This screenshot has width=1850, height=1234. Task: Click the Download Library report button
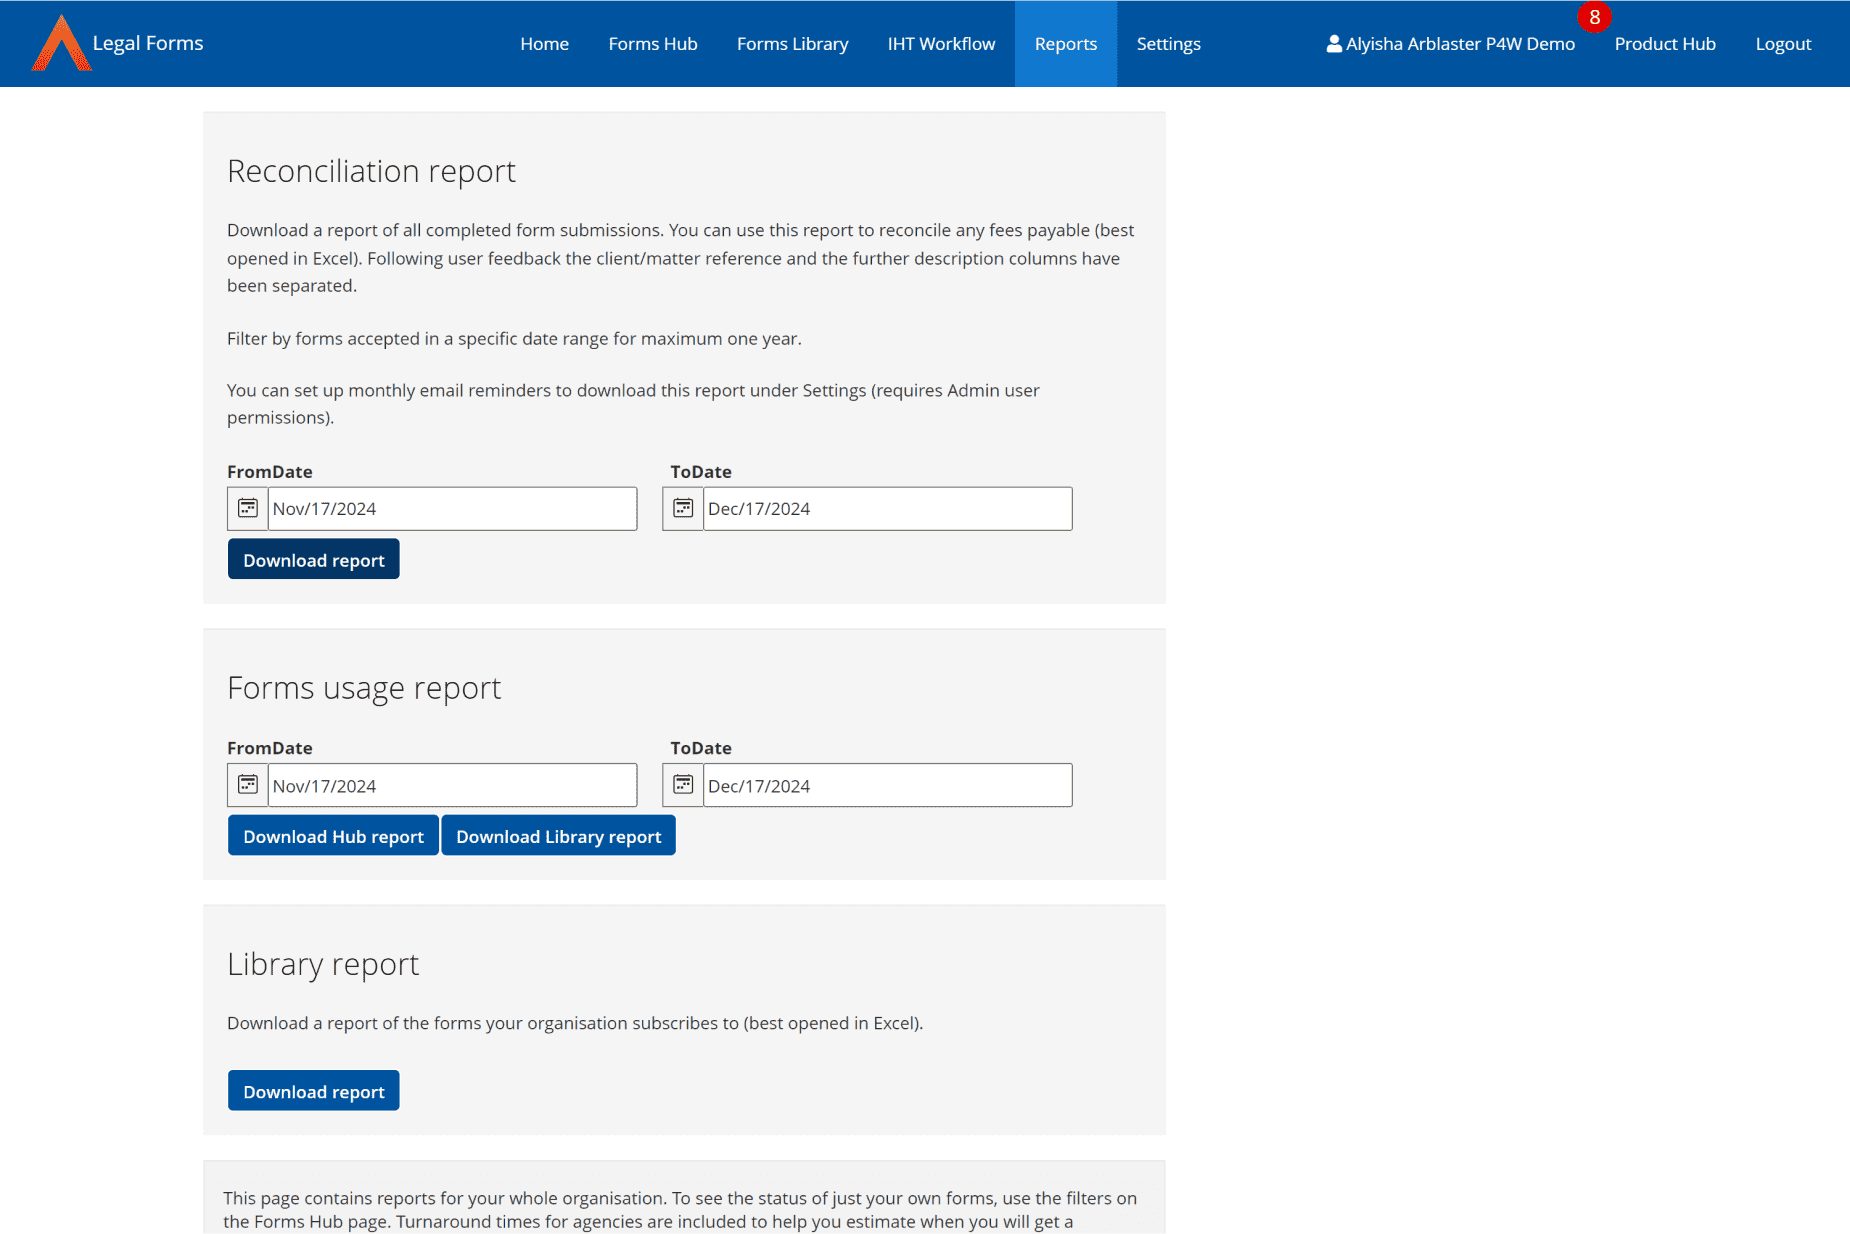coord(558,836)
